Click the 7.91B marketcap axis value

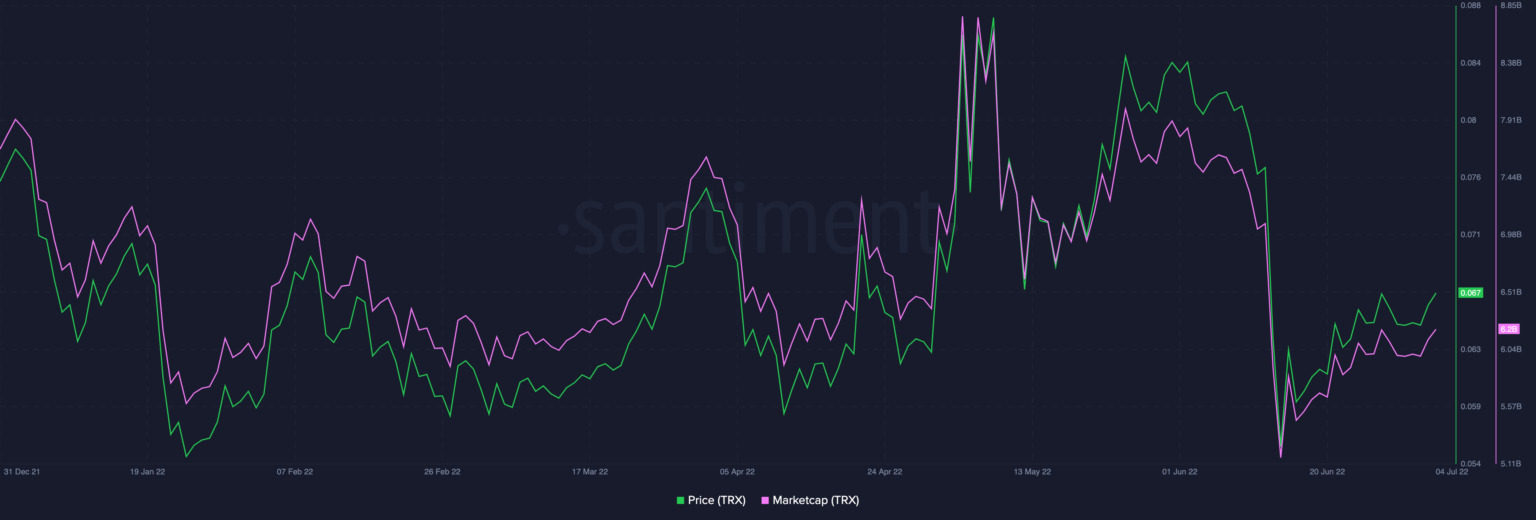(x=1511, y=120)
